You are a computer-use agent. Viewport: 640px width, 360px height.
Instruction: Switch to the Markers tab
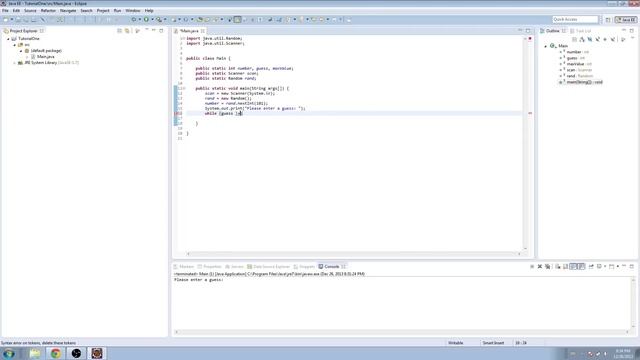184,267
